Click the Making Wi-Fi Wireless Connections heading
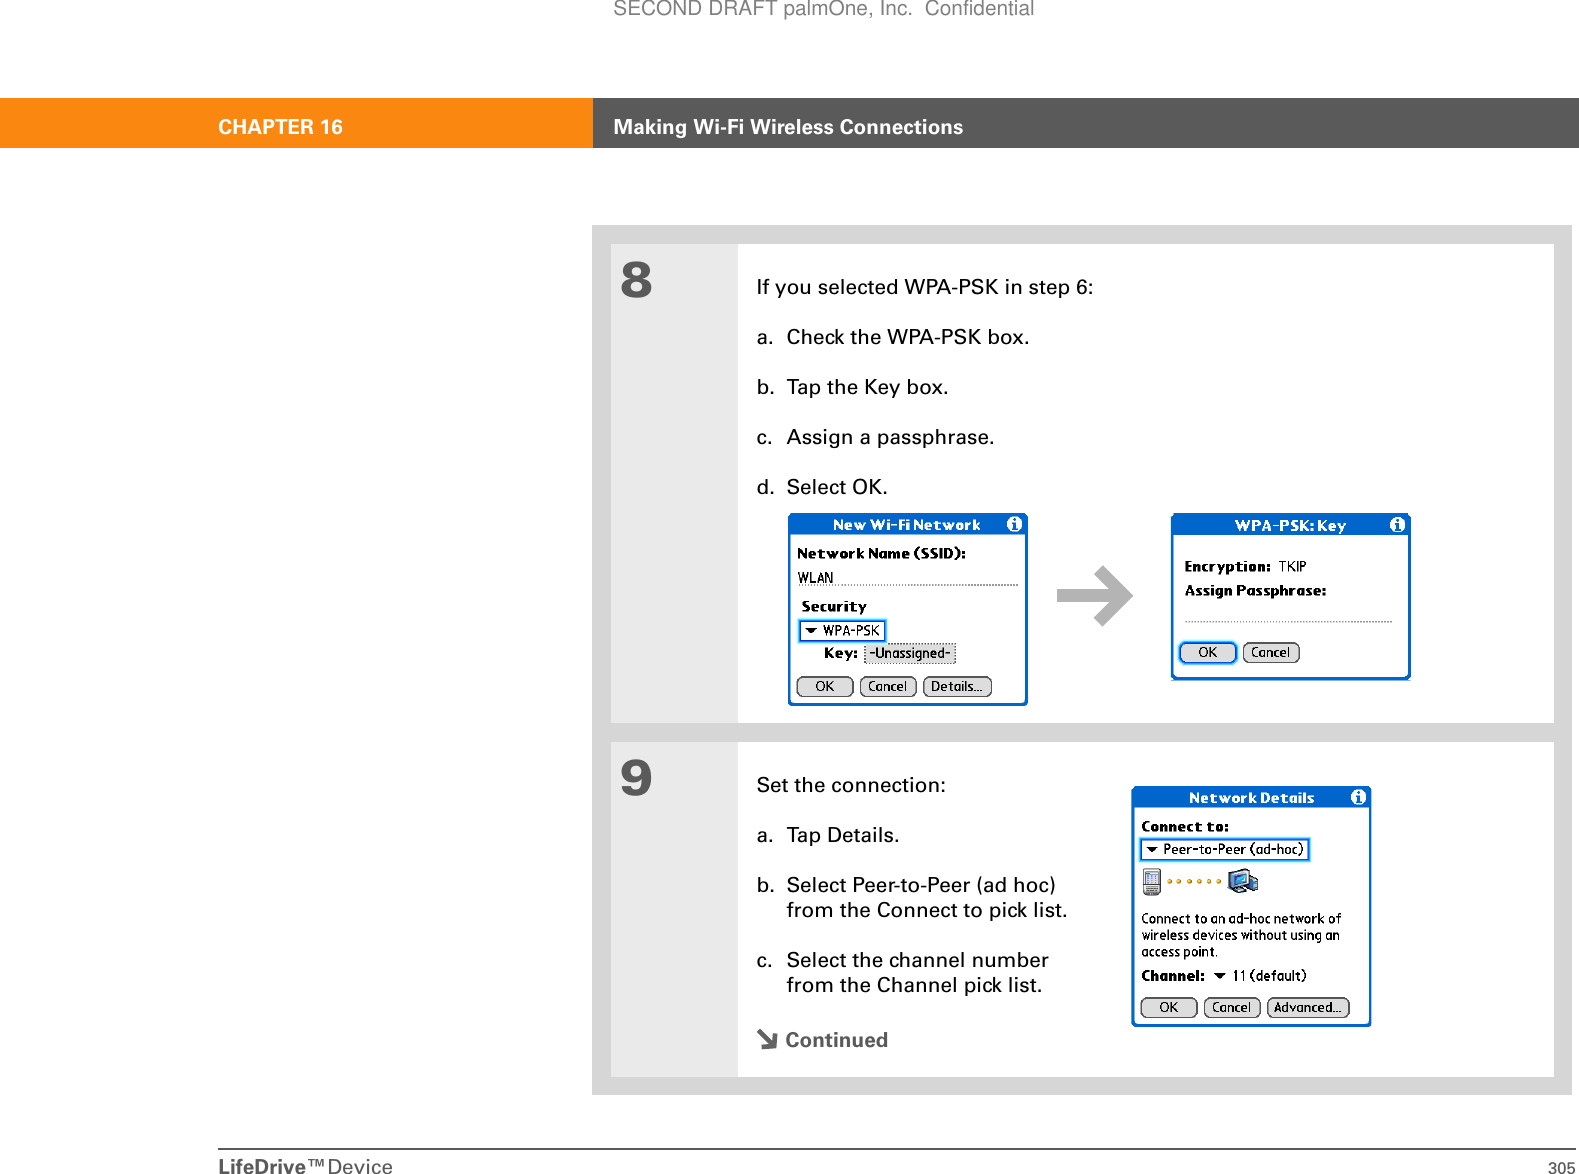Image resolution: width=1579 pixels, height=1174 pixels. [788, 127]
